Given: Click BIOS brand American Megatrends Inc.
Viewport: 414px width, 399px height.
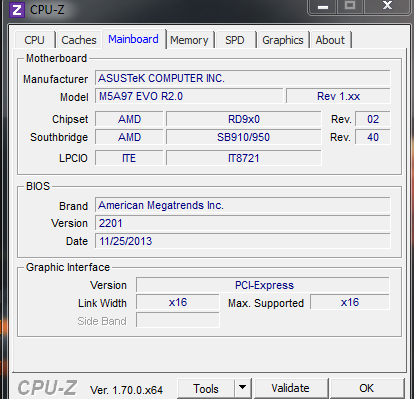Looking at the screenshot, I should (242, 205).
